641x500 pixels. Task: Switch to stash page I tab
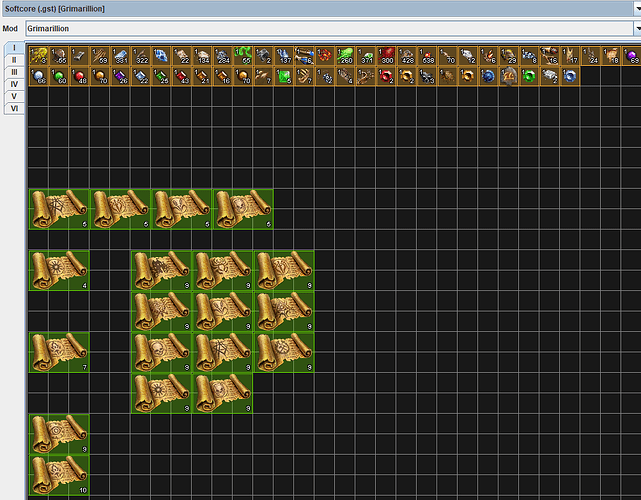[x=14, y=48]
